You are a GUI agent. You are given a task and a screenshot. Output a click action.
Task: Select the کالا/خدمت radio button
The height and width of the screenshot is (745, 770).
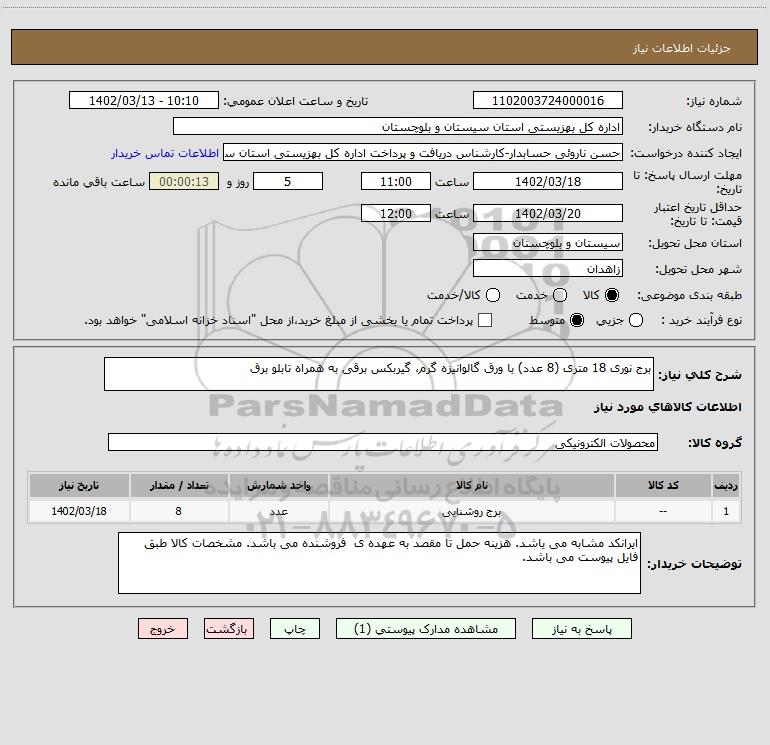[493, 295]
